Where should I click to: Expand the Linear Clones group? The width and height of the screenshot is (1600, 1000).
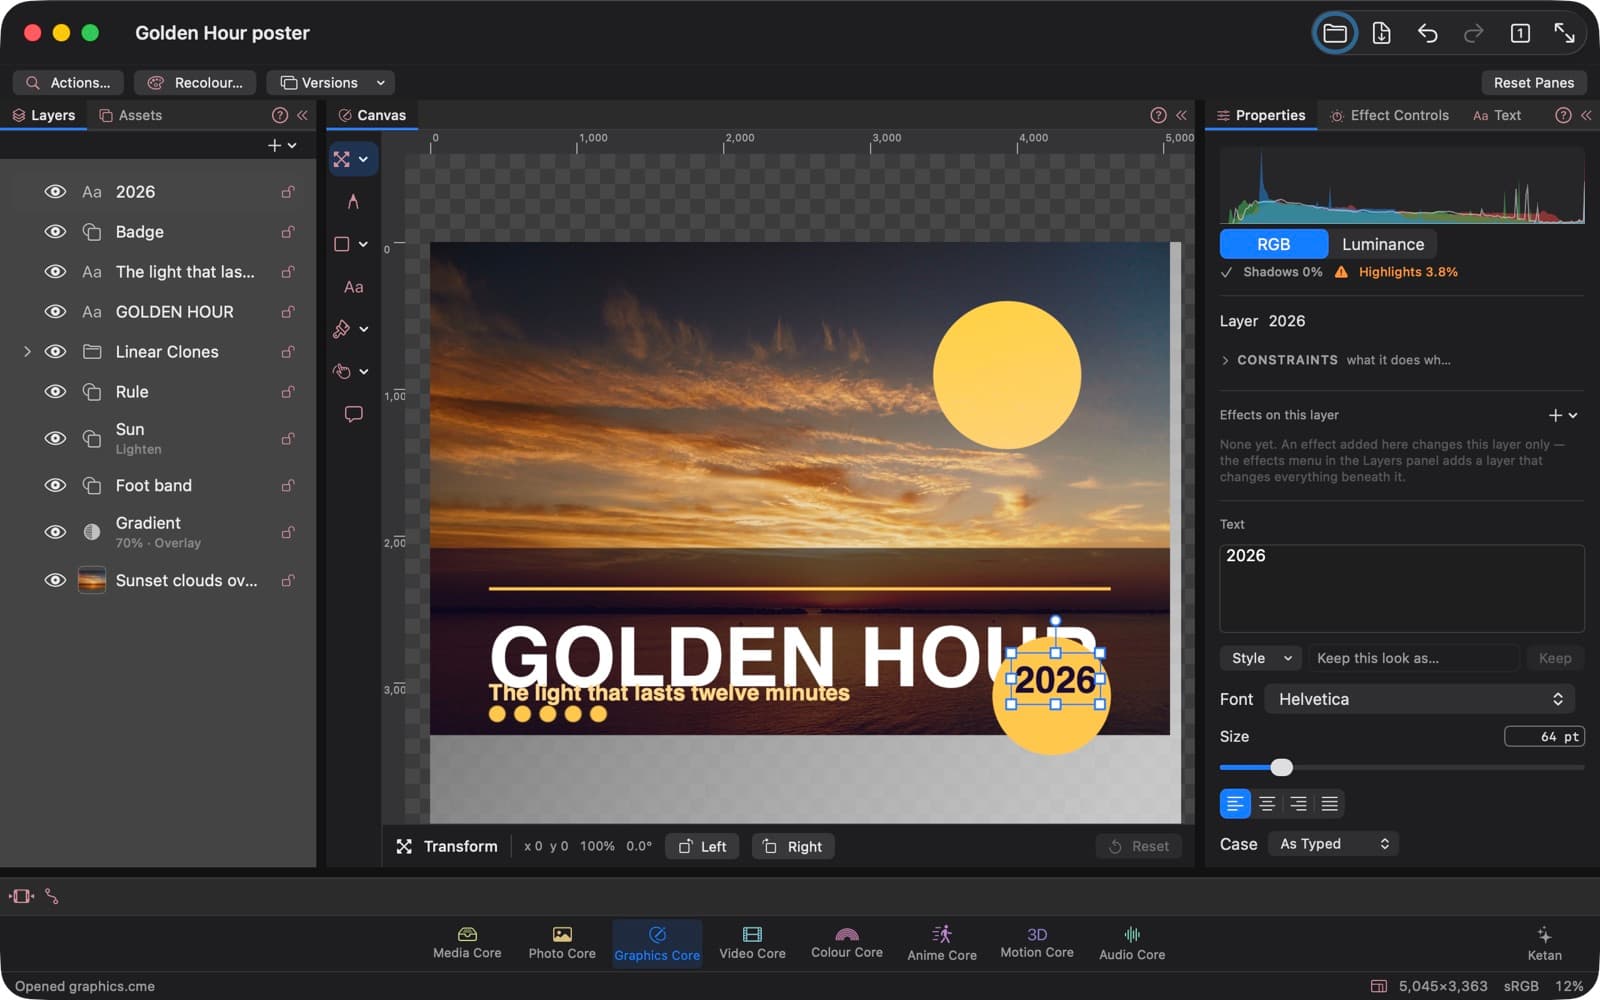27,352
